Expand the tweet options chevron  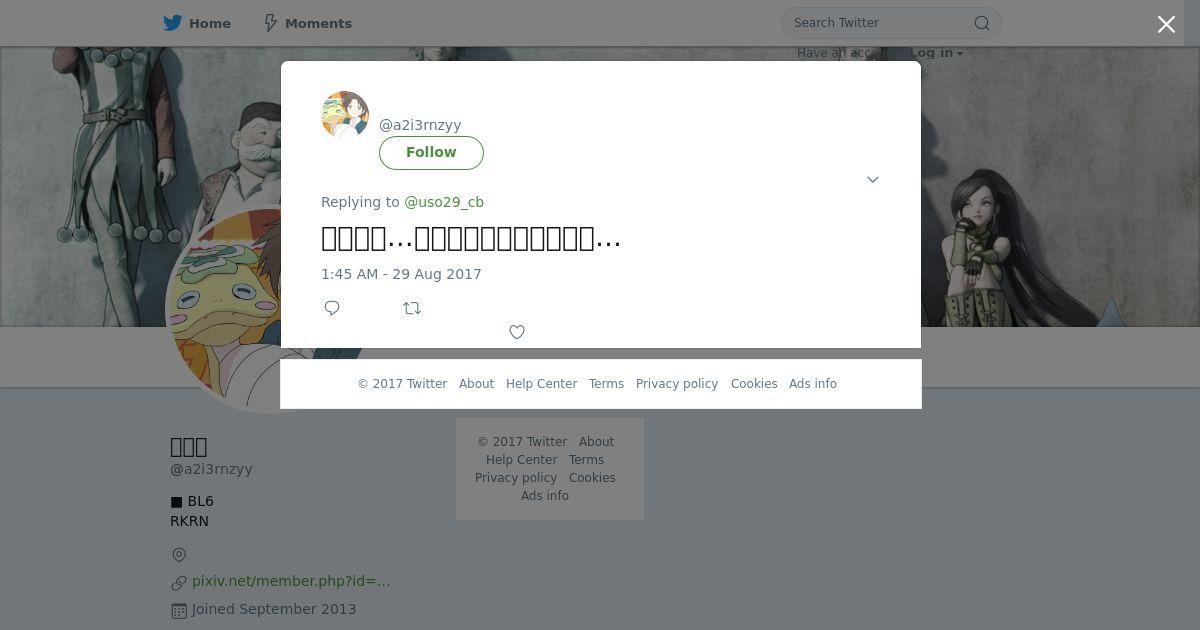click(x=873, y=180)
